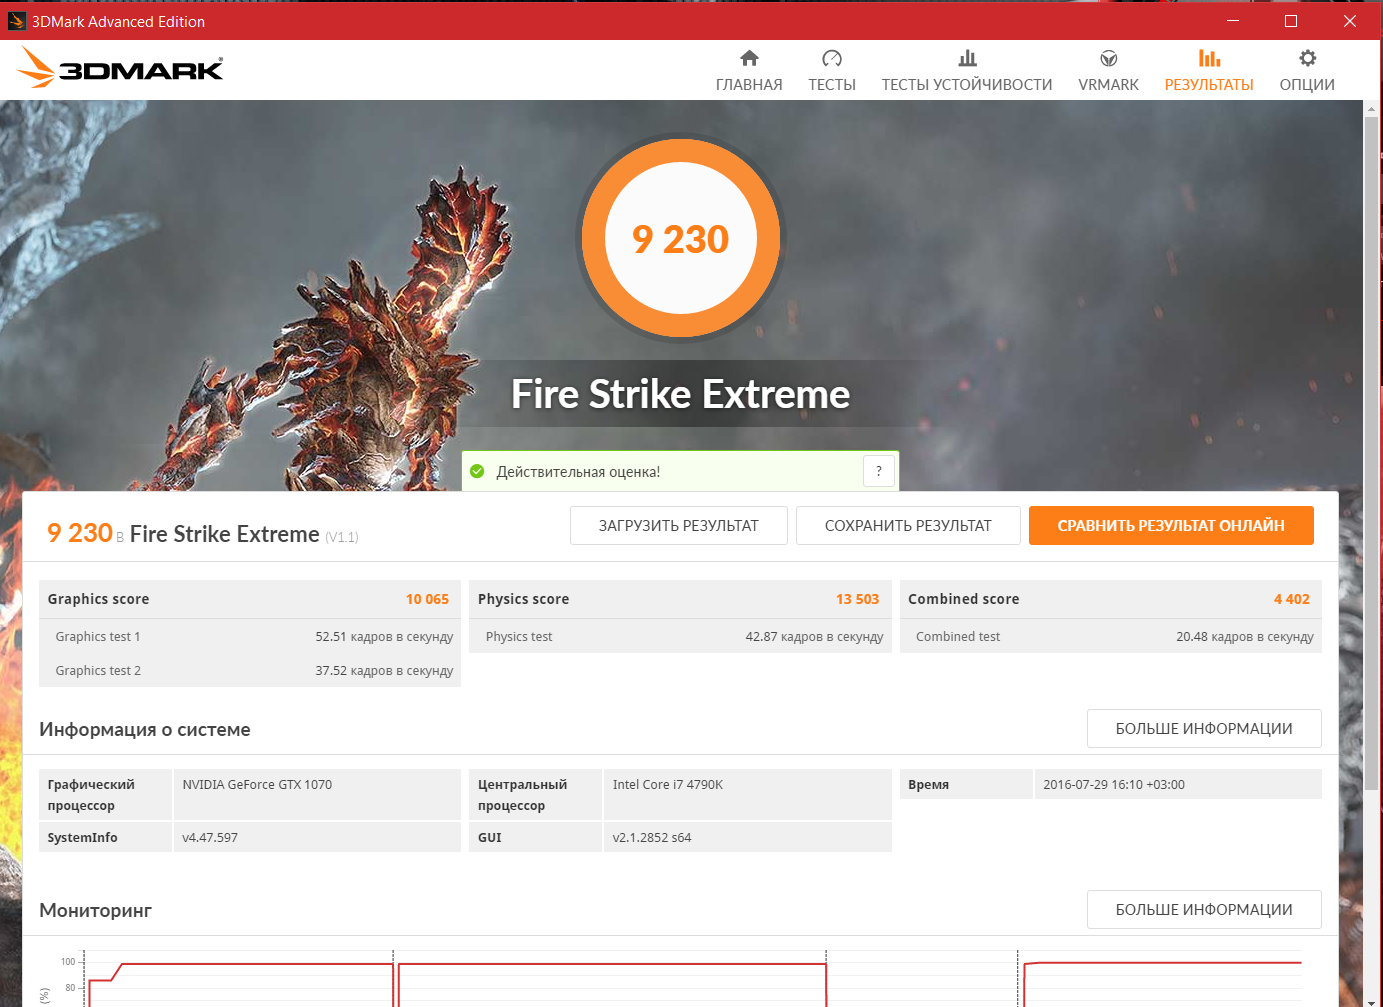
Task: Click the GUI version v2.1.2852 s64
Action: pyautogui.click(x=652, y=838)
